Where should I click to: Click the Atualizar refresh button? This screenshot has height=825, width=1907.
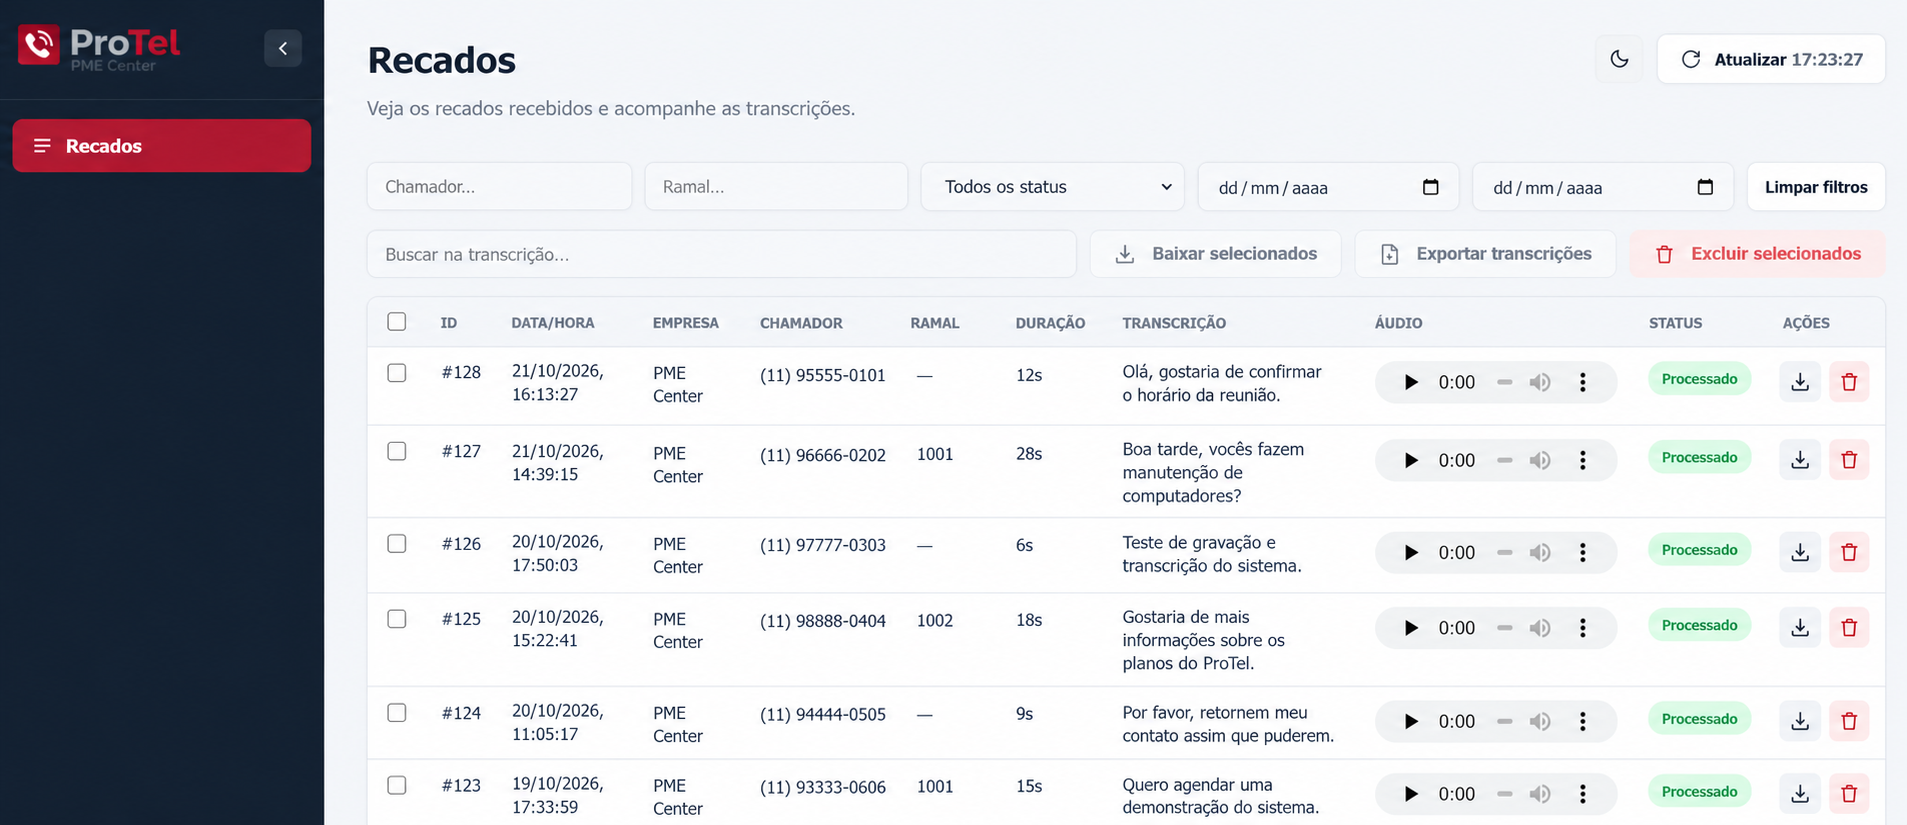1771,59
